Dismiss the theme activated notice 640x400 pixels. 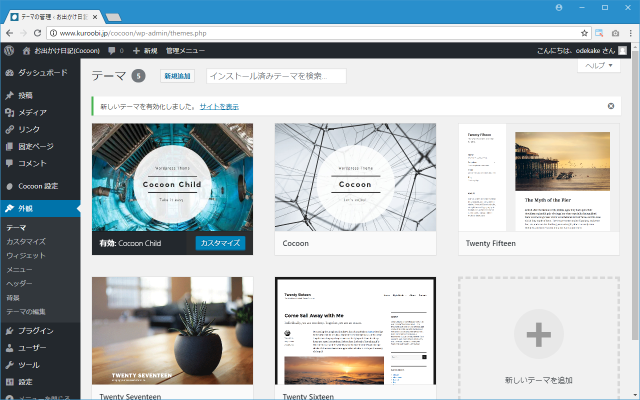pyautogui.click(x=610, y=105)
